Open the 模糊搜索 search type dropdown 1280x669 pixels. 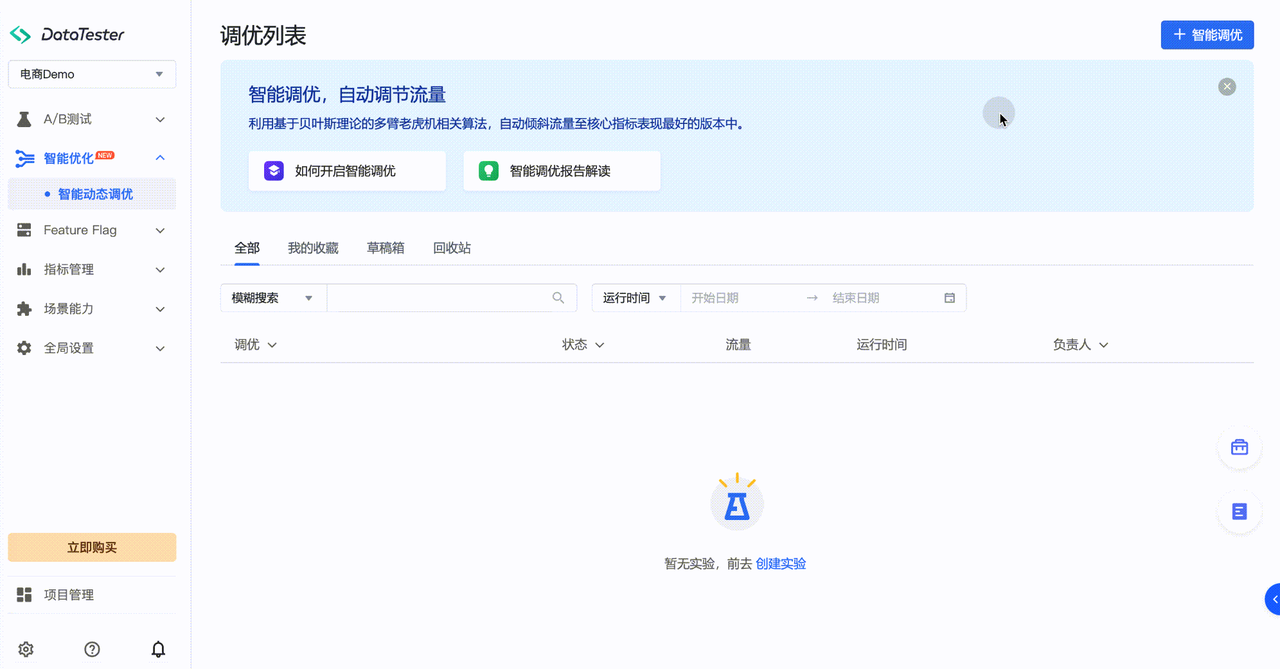273,298
